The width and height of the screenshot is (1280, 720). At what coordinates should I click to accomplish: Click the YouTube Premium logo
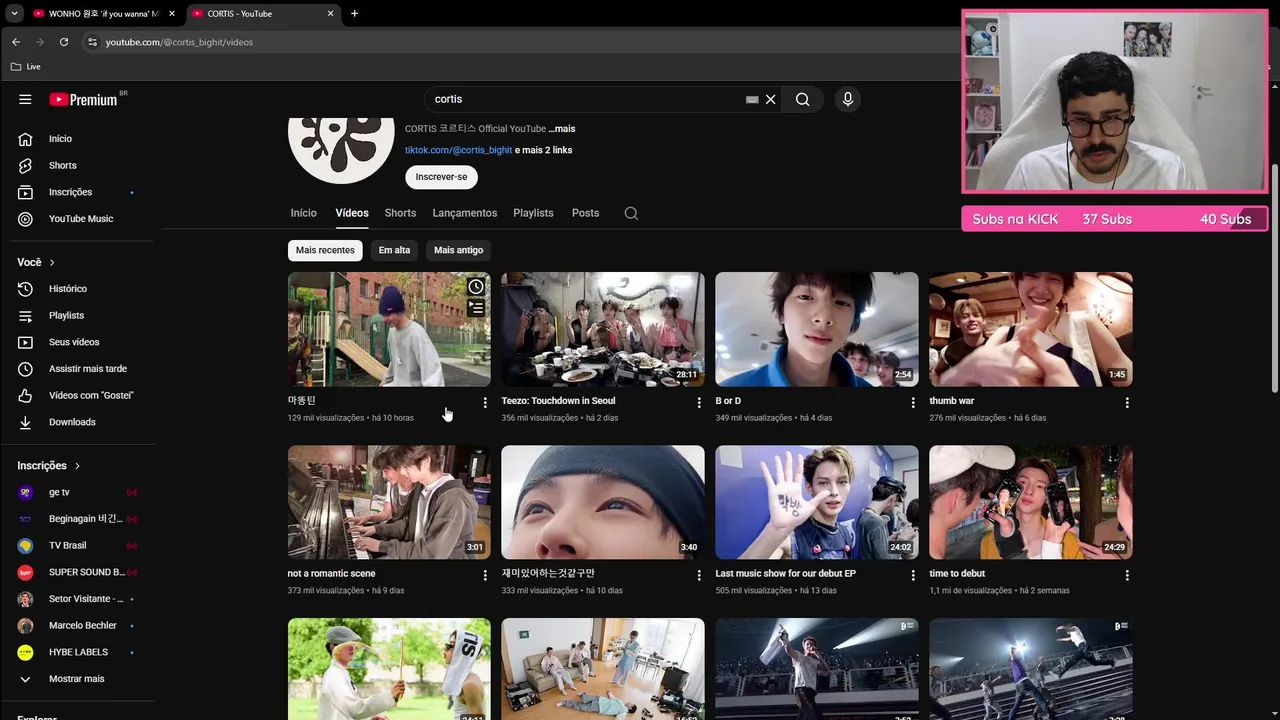tap(85, 99)
